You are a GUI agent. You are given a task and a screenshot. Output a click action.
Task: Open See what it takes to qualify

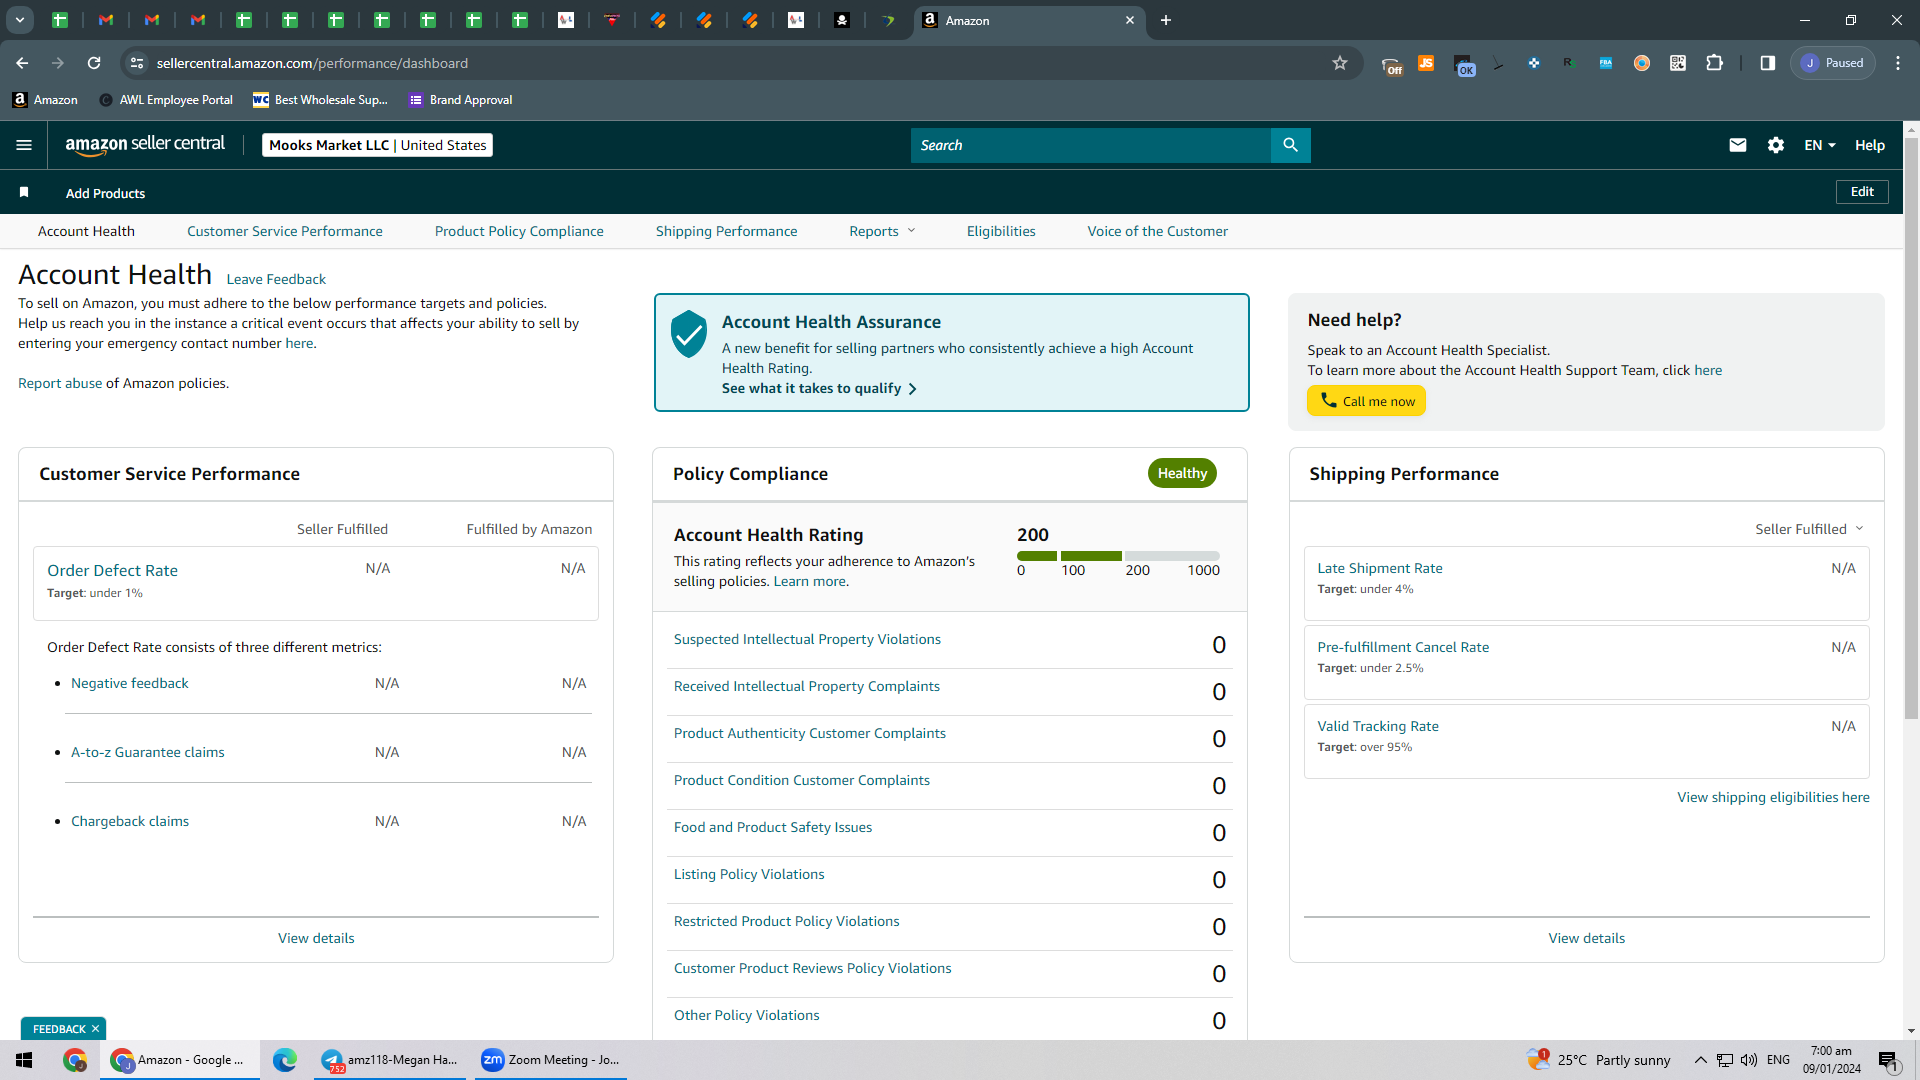pos(819,388)
